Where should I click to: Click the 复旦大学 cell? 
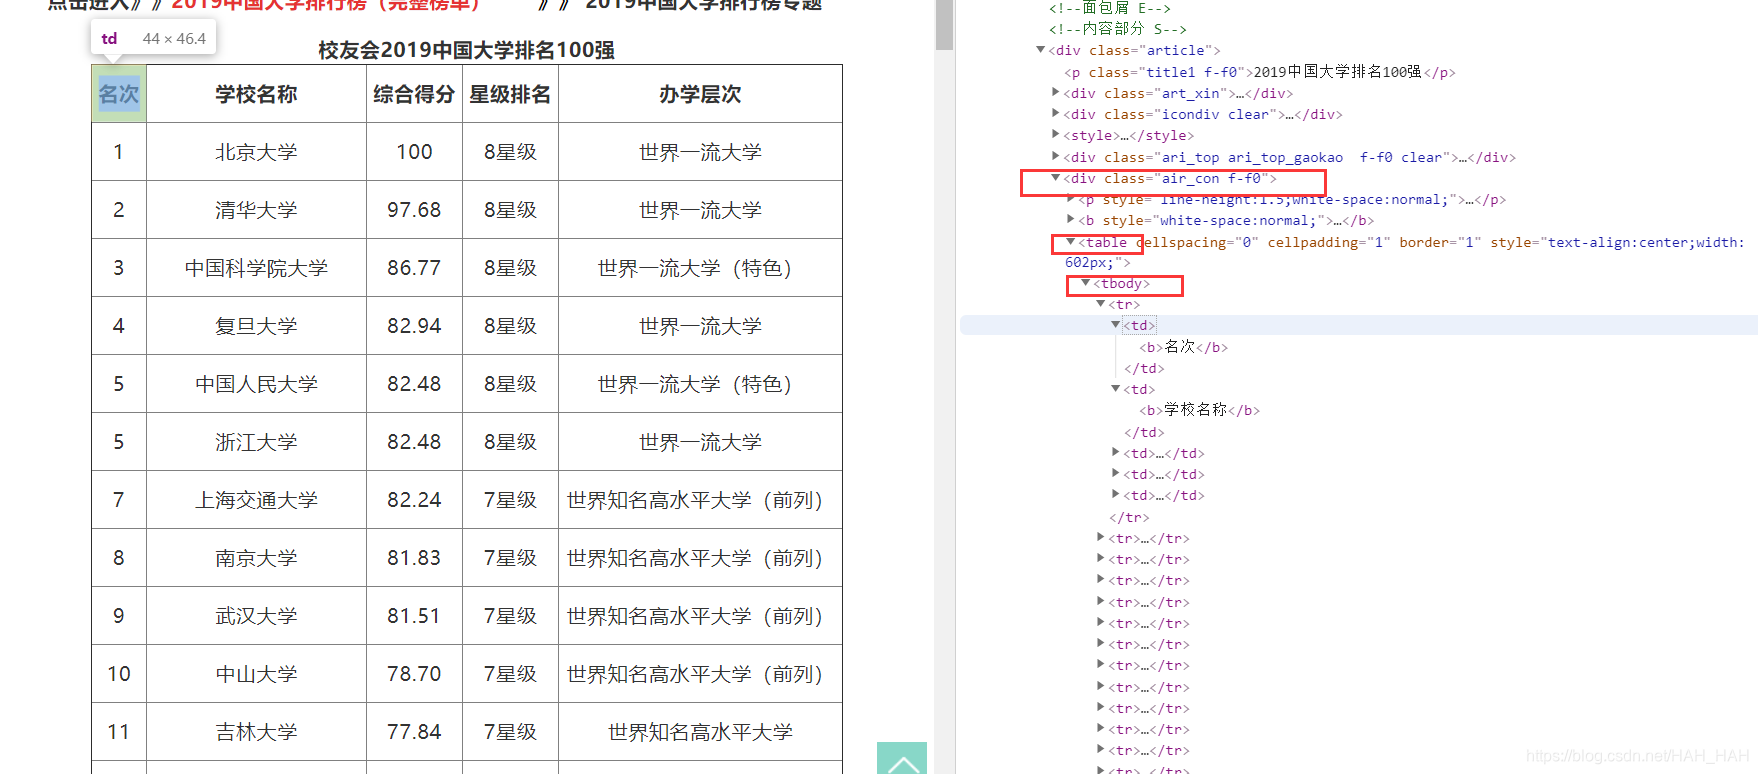(x=256, y=326)
